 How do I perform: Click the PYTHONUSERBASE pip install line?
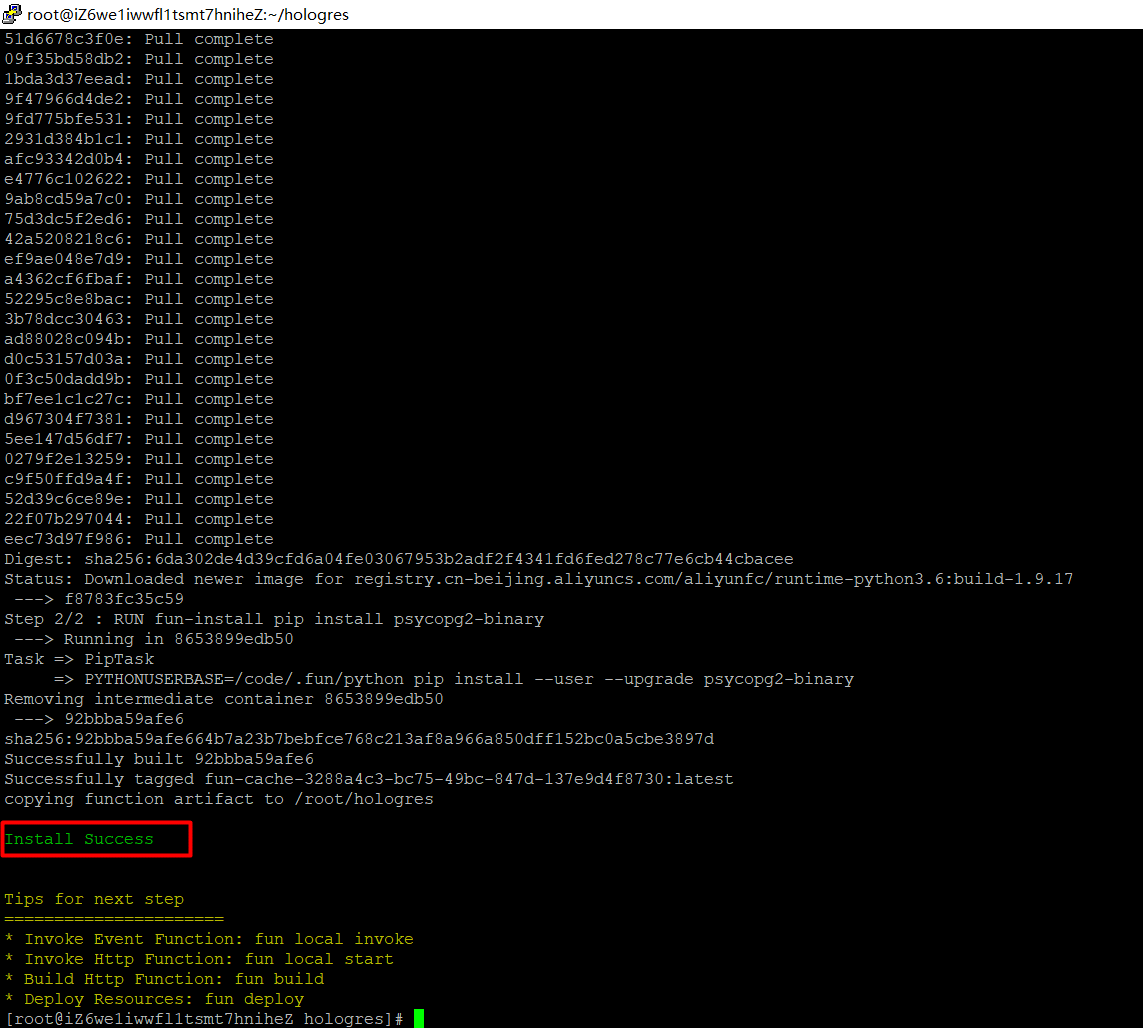pos(453,679)
